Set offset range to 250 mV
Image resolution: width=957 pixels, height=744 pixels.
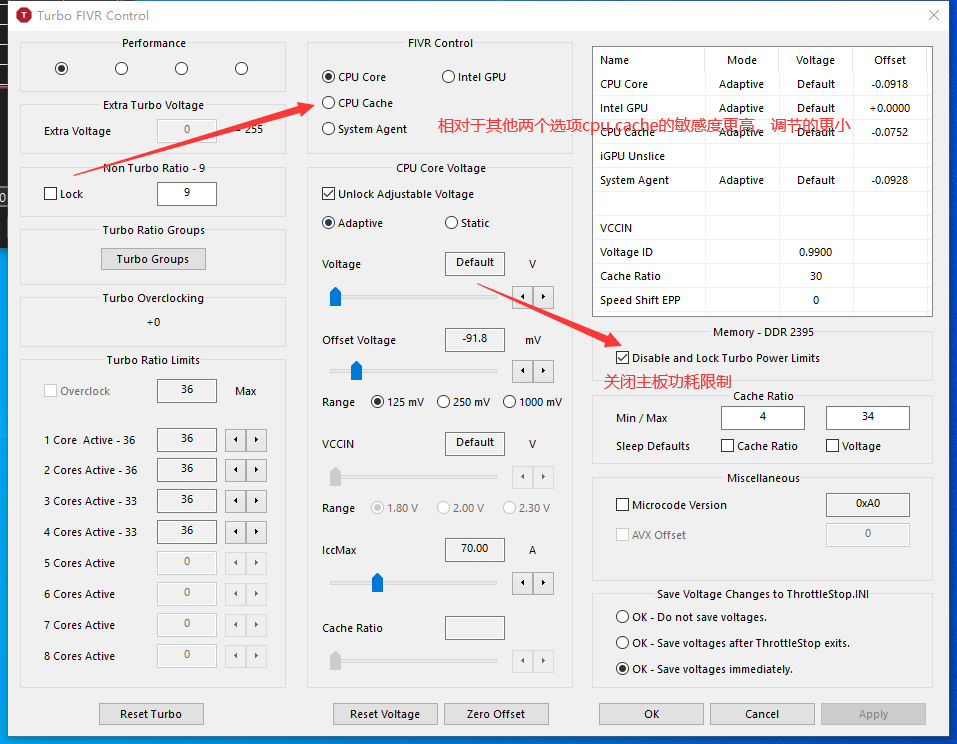click(464, 402)
